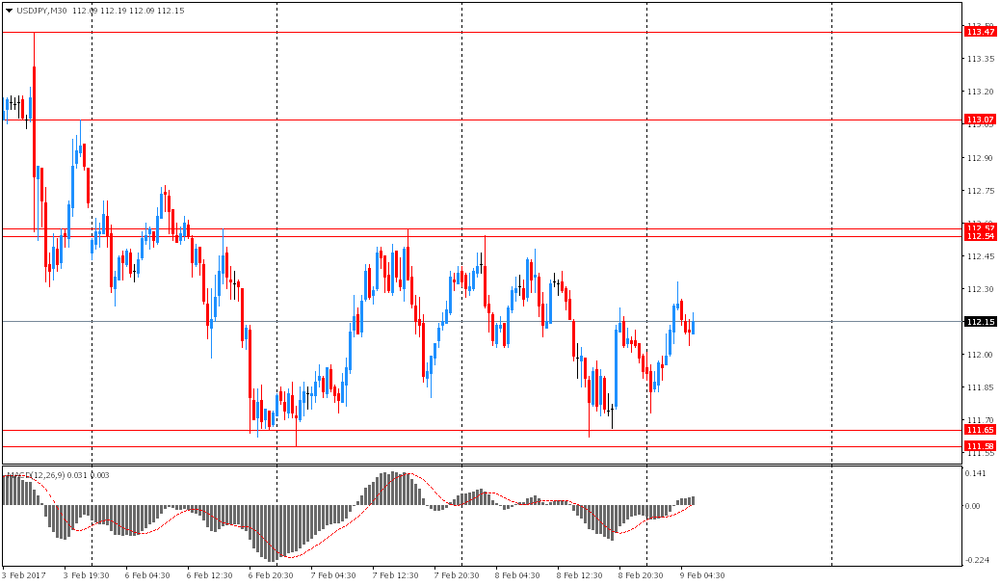Click the 7 Feb 04:30 time label
The width and height of the screenshot is (1000, 586).
click(x=333, y=575)
